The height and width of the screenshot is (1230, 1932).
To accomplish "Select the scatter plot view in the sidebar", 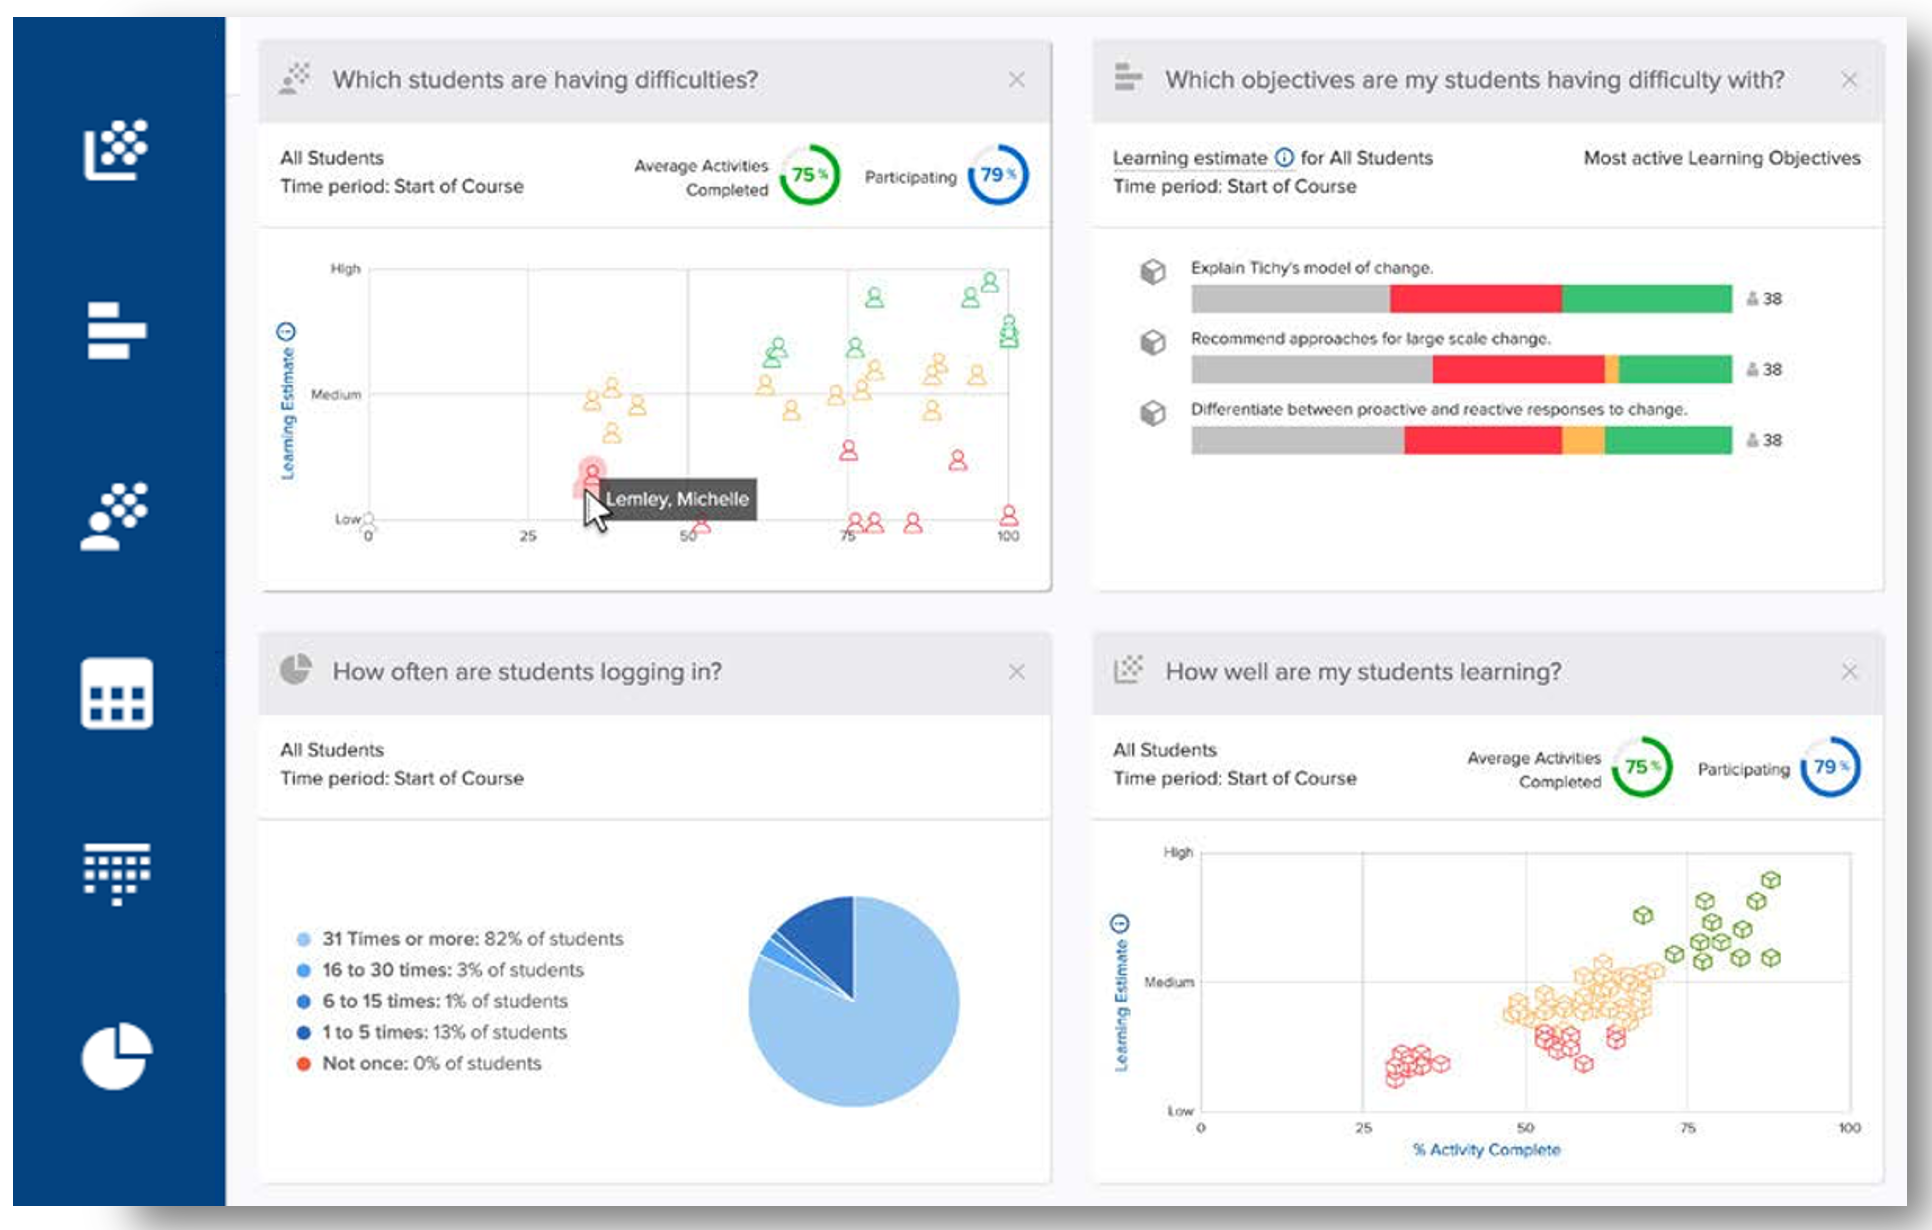I will point(117,150).
